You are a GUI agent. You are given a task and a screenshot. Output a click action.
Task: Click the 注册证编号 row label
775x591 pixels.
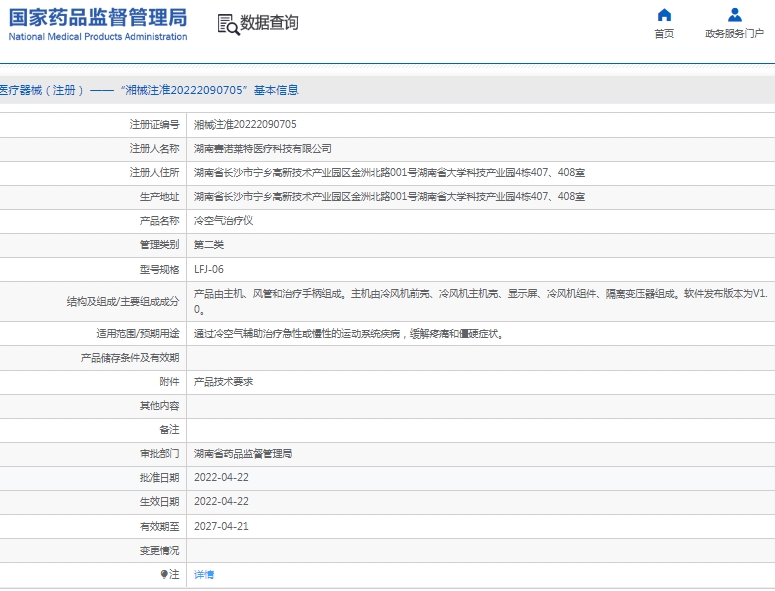[x=154, y=125]
